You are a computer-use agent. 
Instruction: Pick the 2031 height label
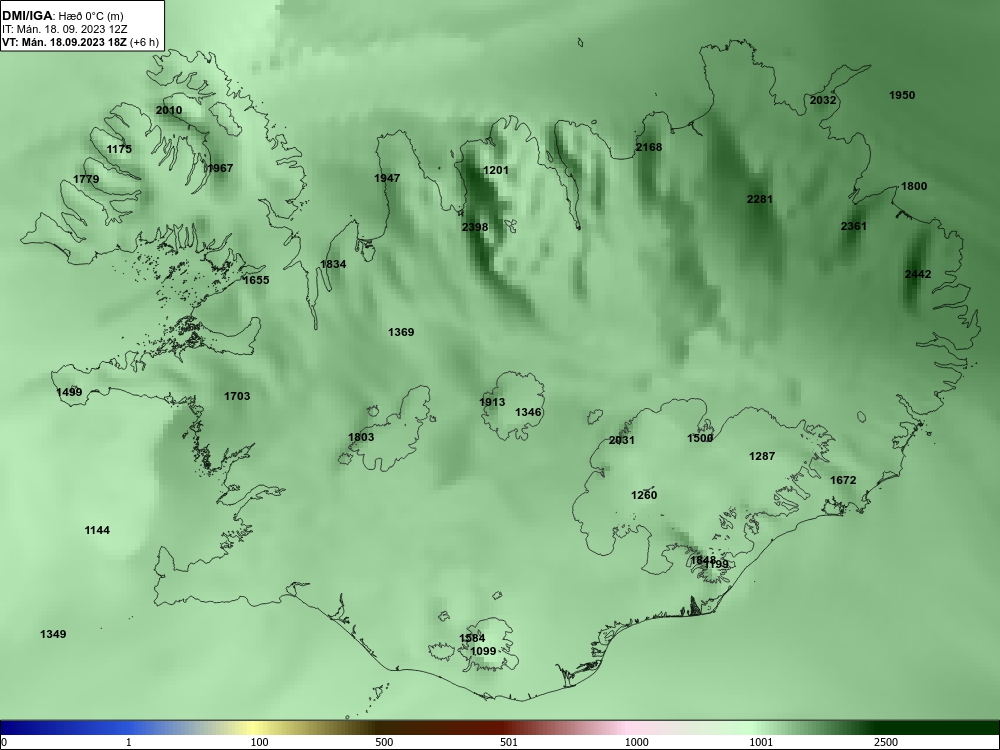[622, 441]
